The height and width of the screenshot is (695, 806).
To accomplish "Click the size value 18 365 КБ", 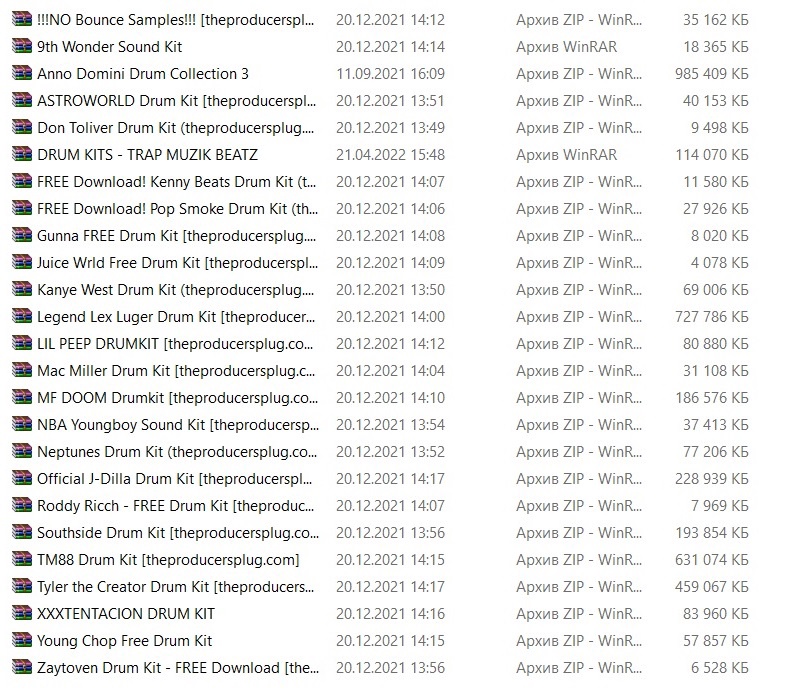I will tap(716, 47).
